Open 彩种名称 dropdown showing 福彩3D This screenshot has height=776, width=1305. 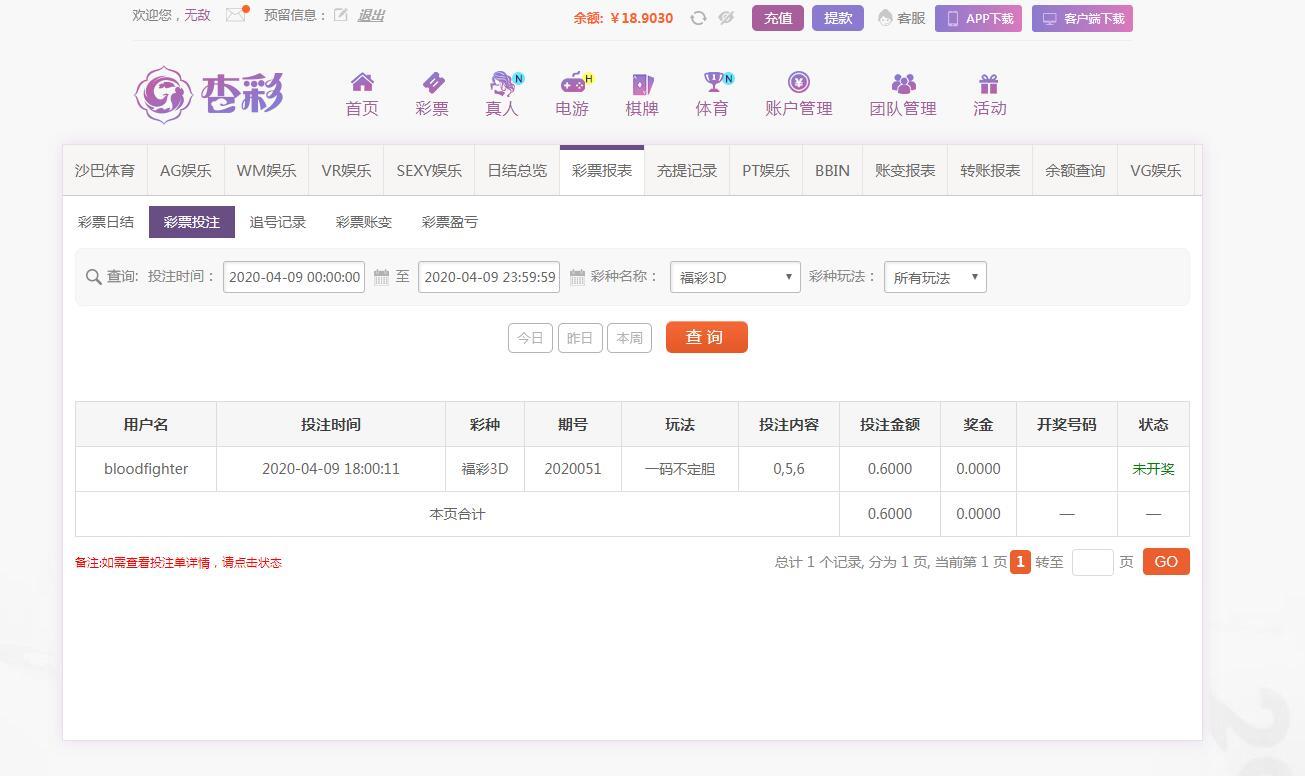[735, 277]
